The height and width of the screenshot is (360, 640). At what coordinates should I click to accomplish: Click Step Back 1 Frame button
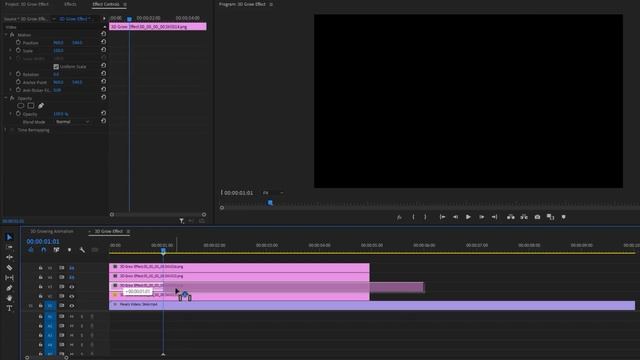tap(455, 217)
